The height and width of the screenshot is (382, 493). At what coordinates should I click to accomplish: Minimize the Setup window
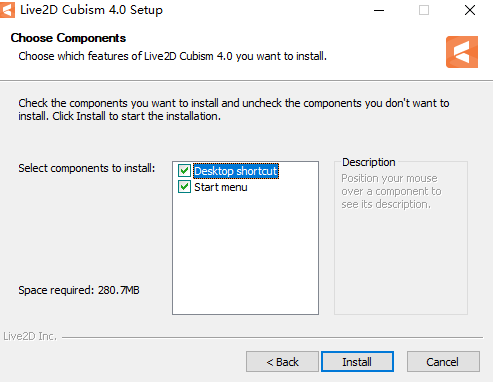coord(379,10)
